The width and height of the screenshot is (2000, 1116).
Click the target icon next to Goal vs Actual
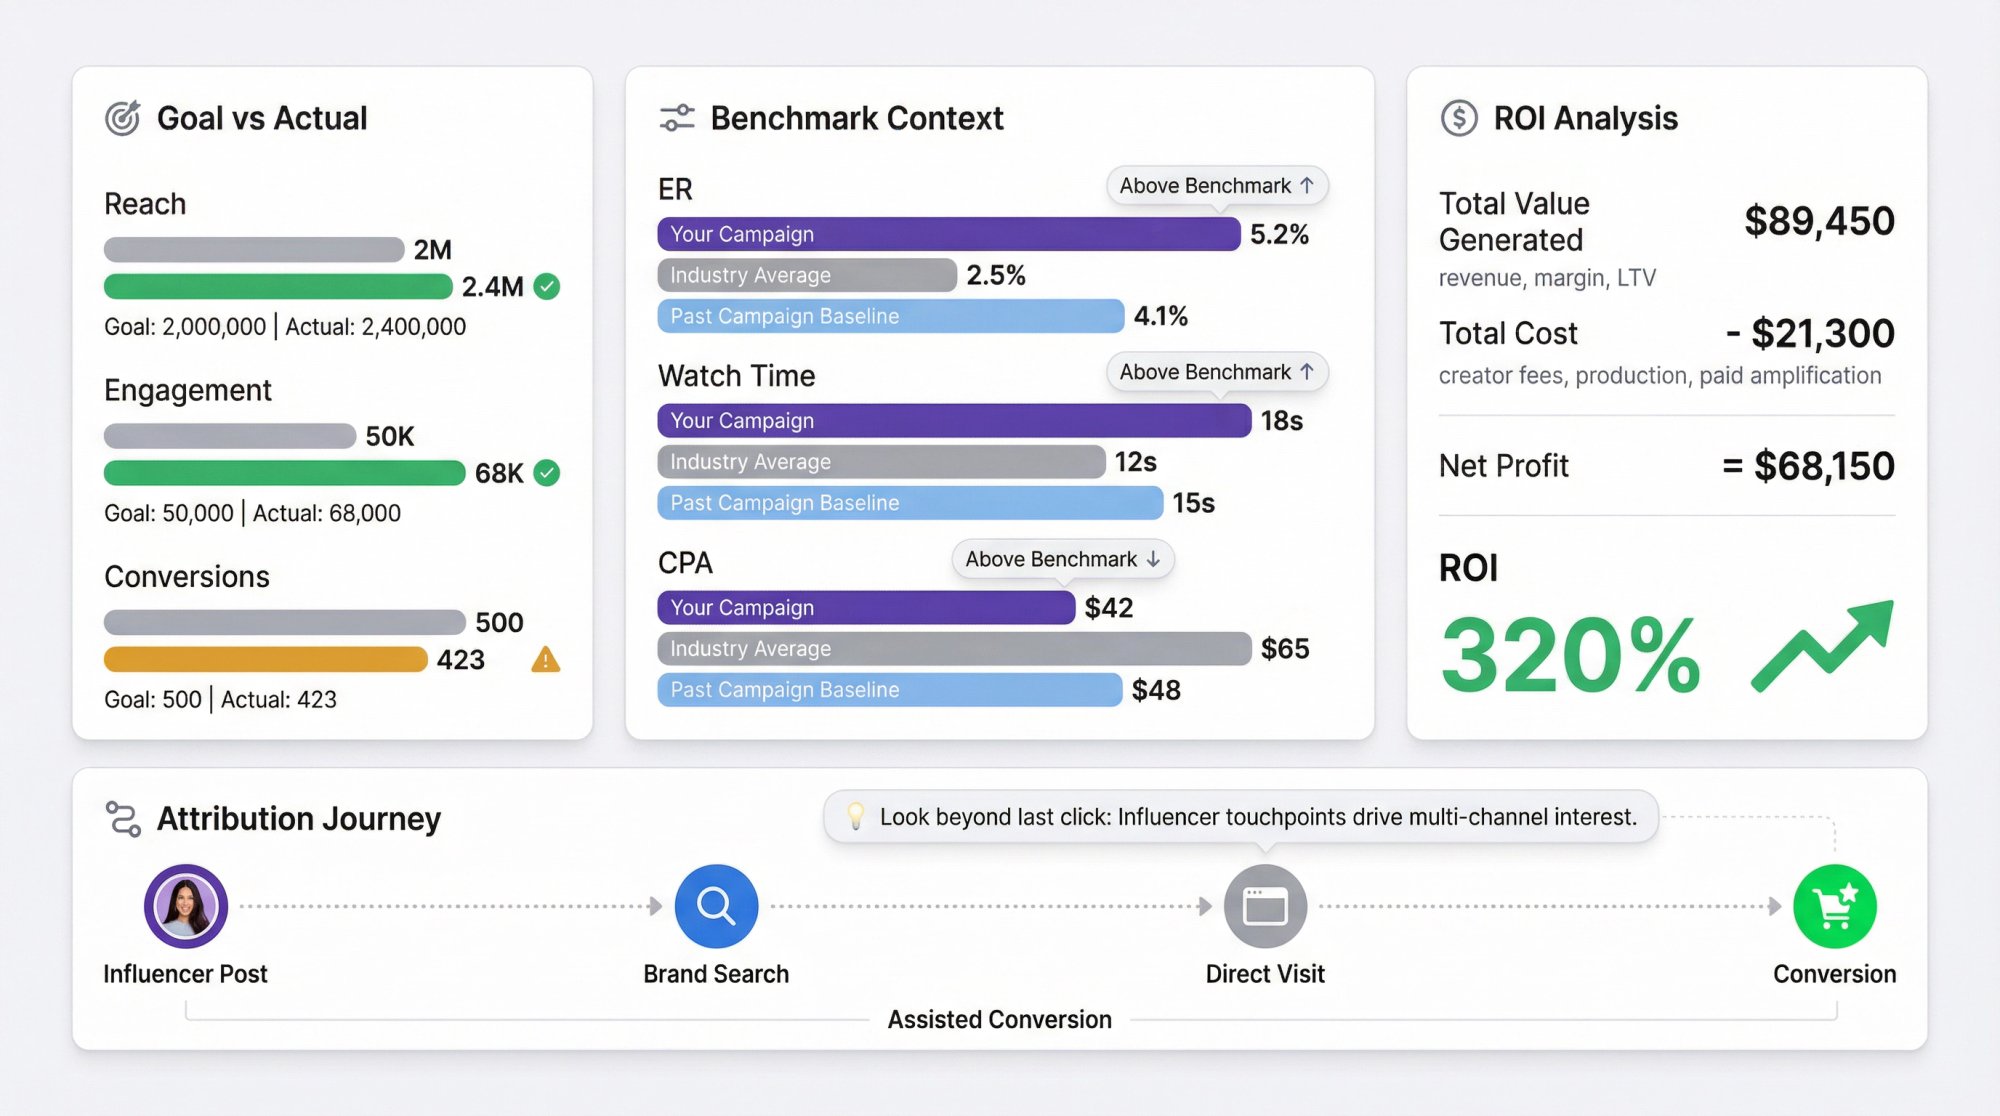pyautogui.click(x=123, y=117)
